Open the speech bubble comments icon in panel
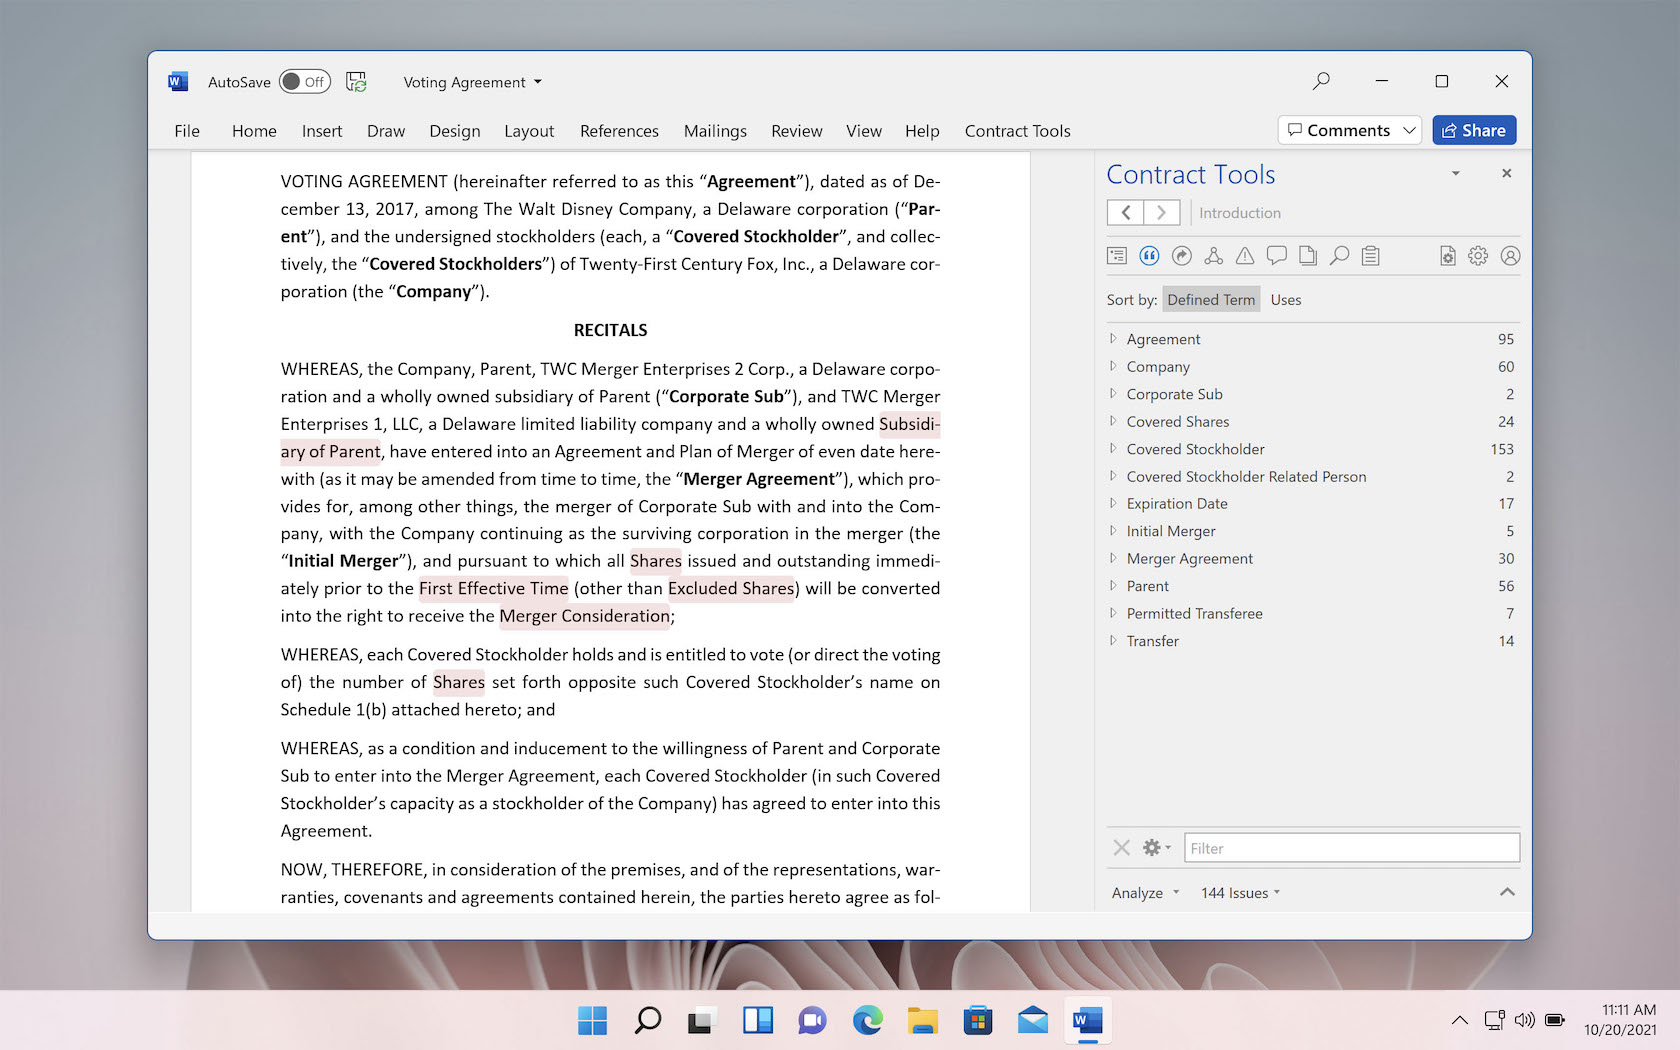Viewport: 1680px width, 1050px height. pyautogui.click(x=1276, y=256)
